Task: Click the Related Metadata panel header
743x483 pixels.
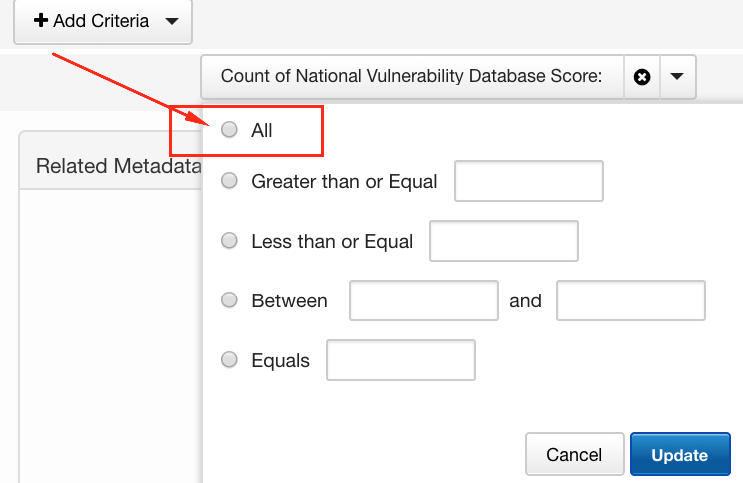Action: tap(110, 166)
